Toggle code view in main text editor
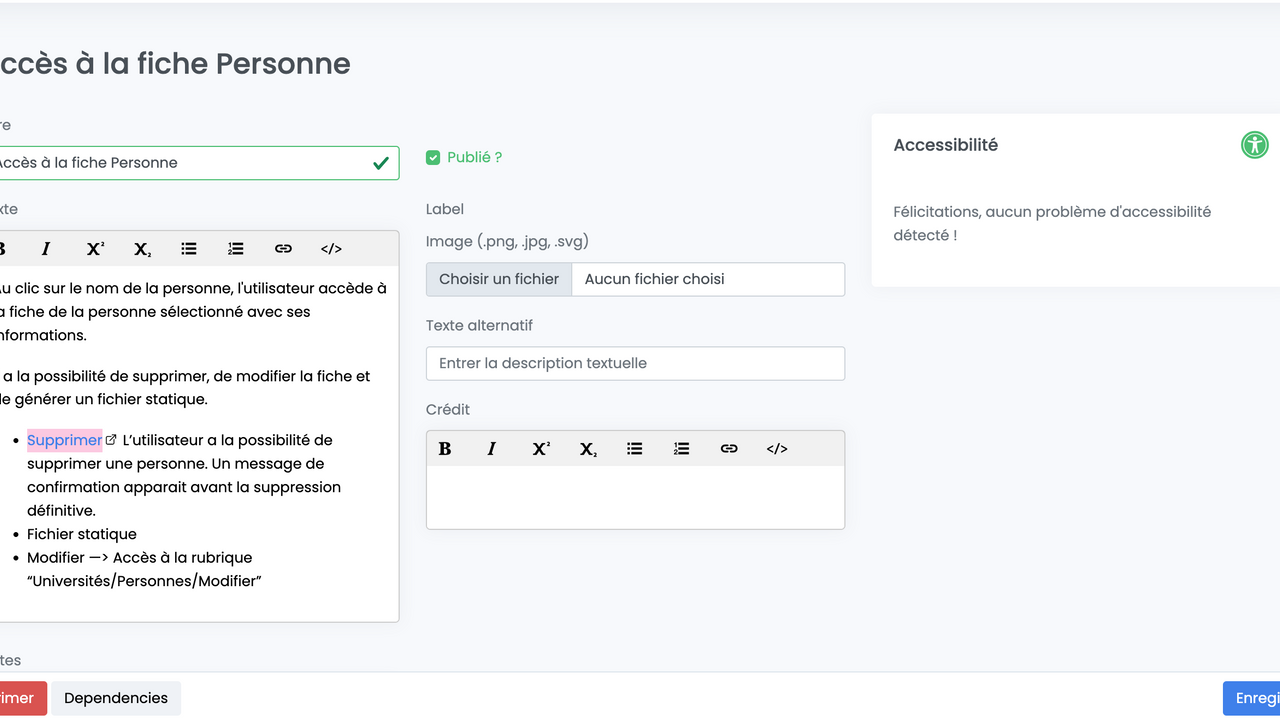The width and height of the screenshot is (1280, 720). [331, 249]
